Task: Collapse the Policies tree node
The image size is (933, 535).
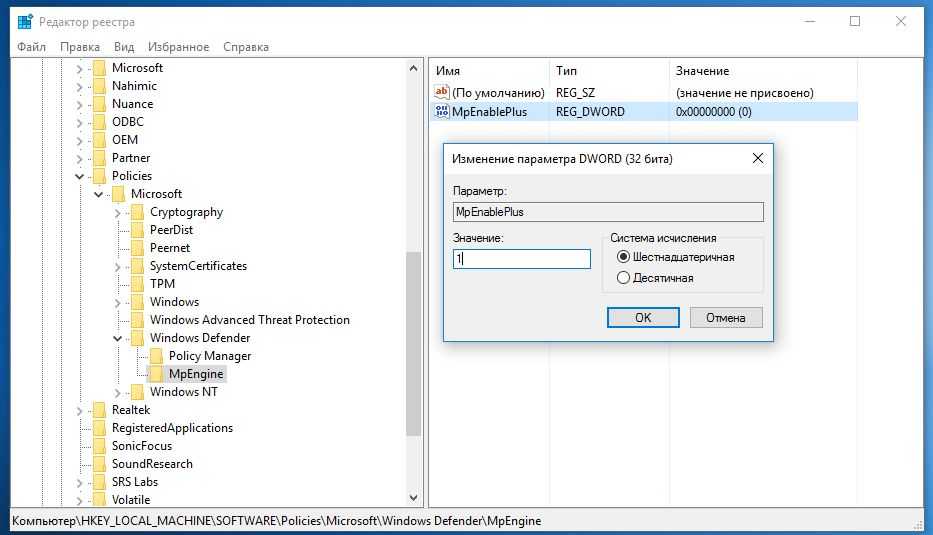Action: coord(80,176)
